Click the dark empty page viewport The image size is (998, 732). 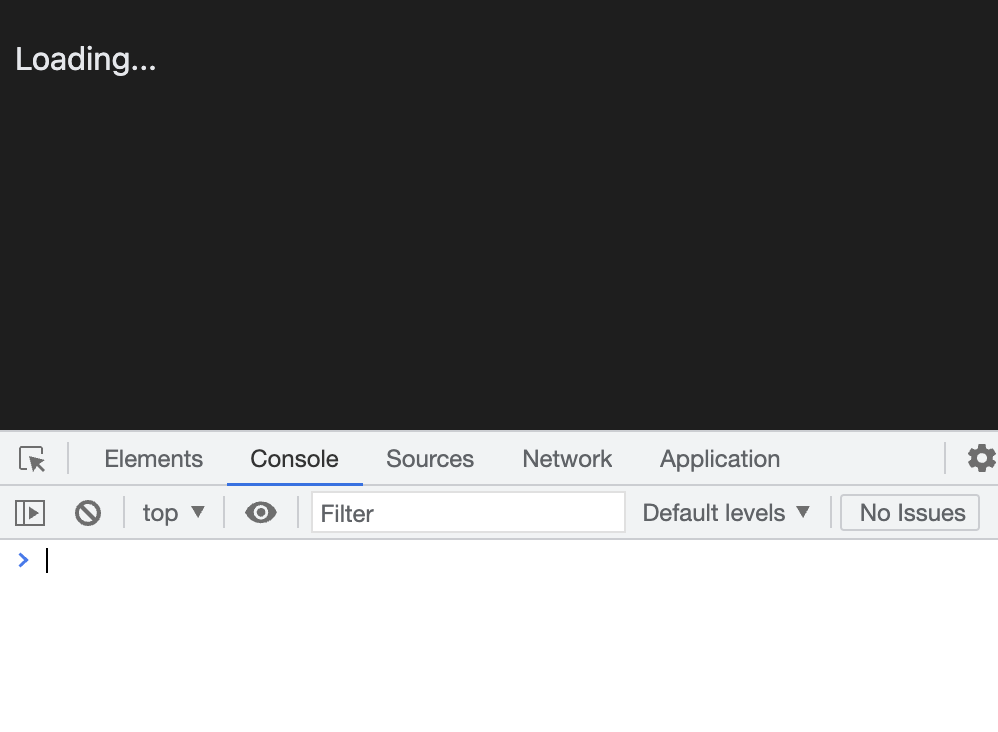[500, 250]
